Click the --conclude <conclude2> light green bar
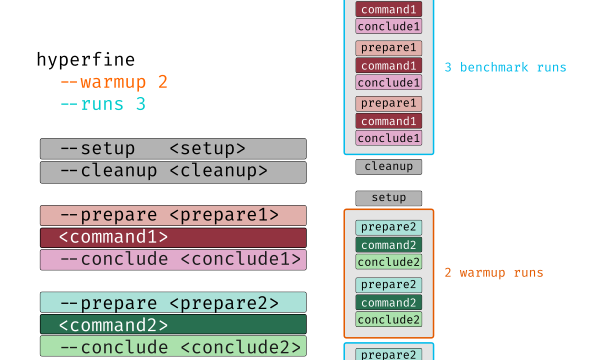600x360 pixels. pos(173,346)
